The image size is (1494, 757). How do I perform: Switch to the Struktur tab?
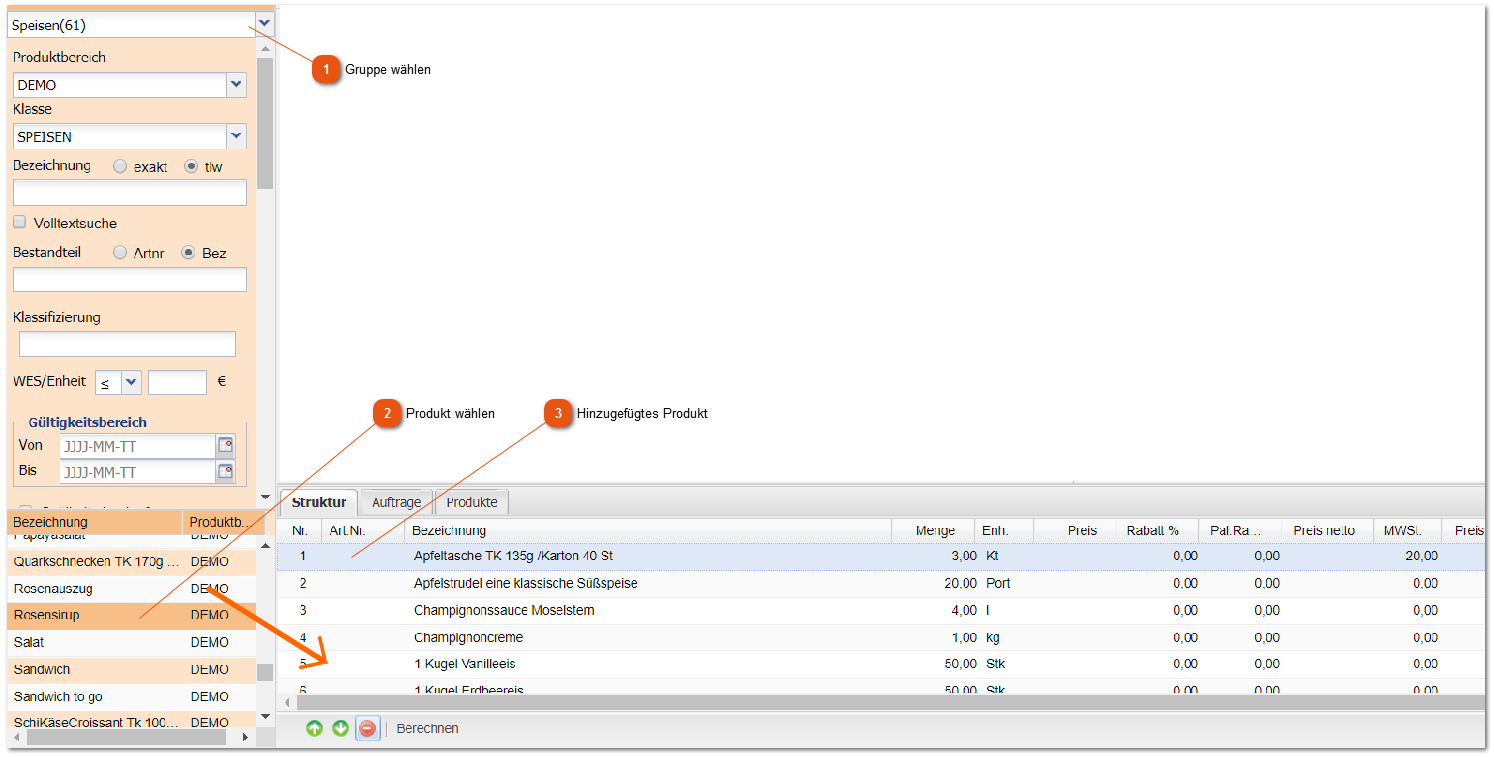(x=319, y=502)
